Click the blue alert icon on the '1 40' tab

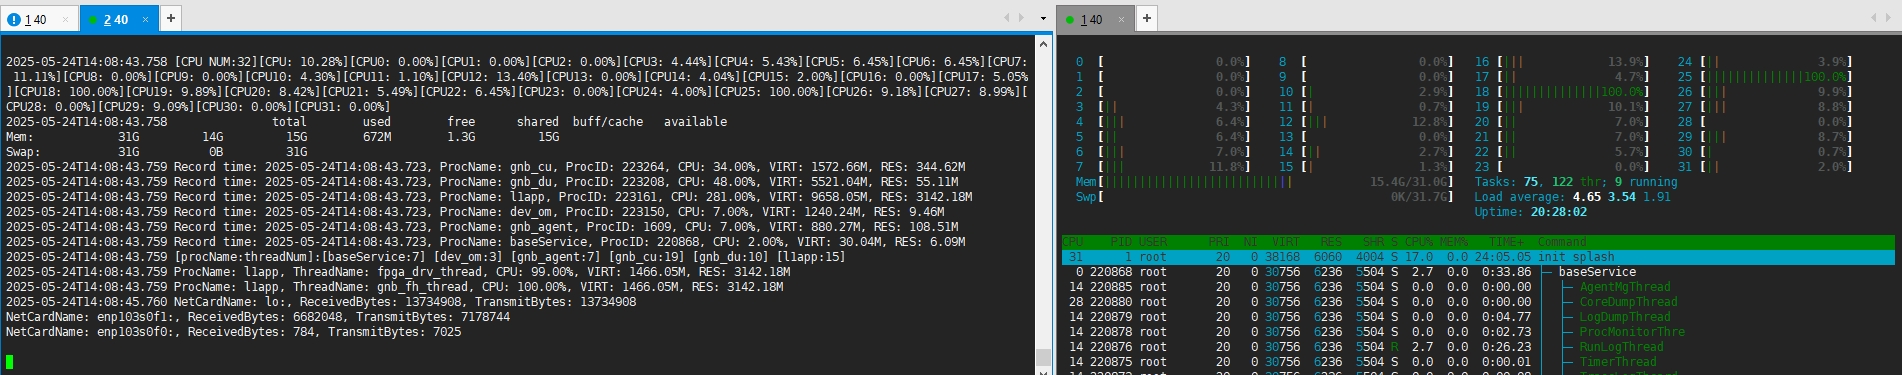tap(14, 19)
